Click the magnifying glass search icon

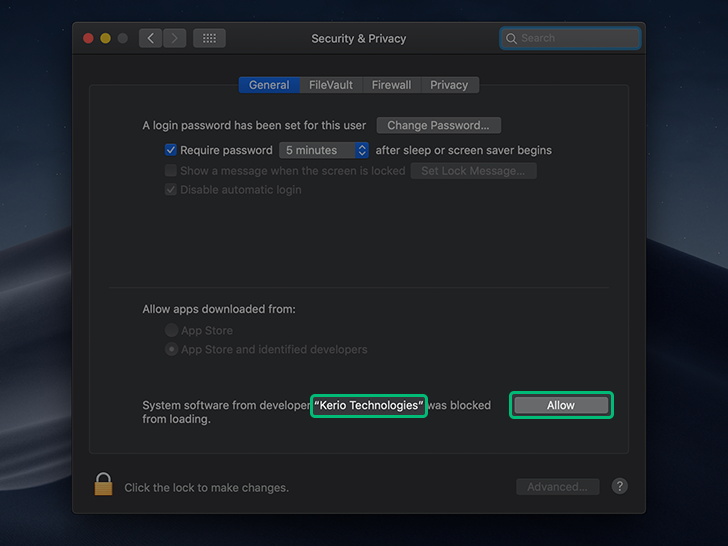[511, 39]
